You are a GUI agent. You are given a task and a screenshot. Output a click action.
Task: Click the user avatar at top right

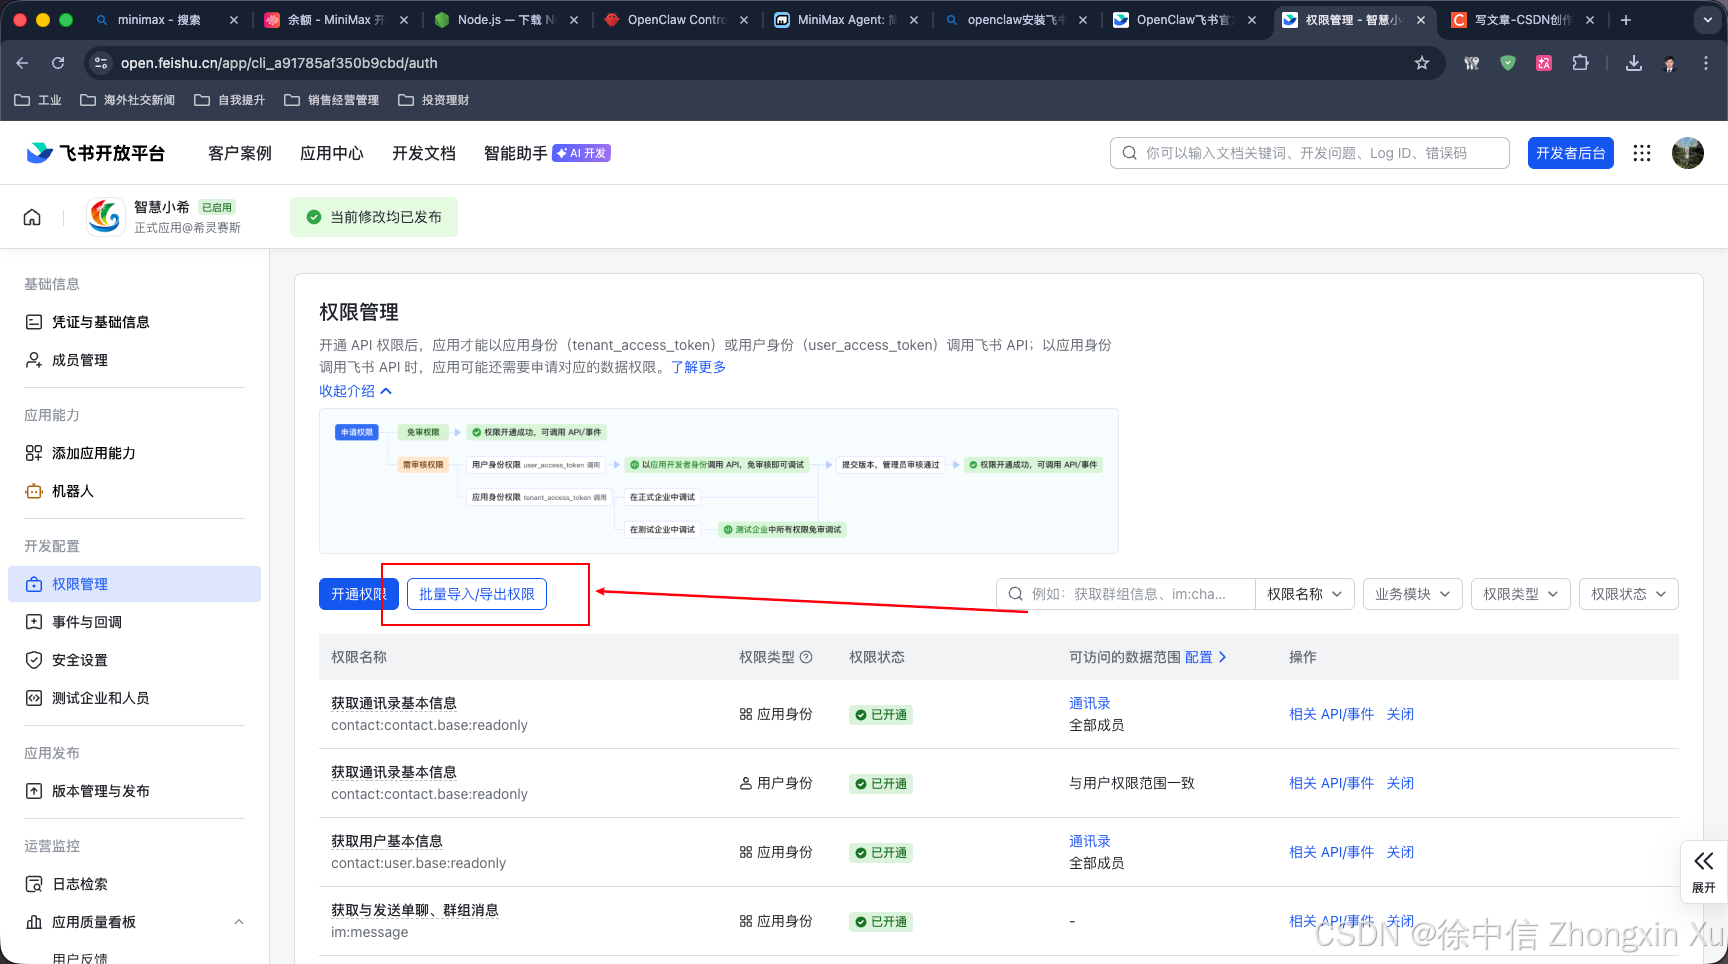(x=1688, y=153)
